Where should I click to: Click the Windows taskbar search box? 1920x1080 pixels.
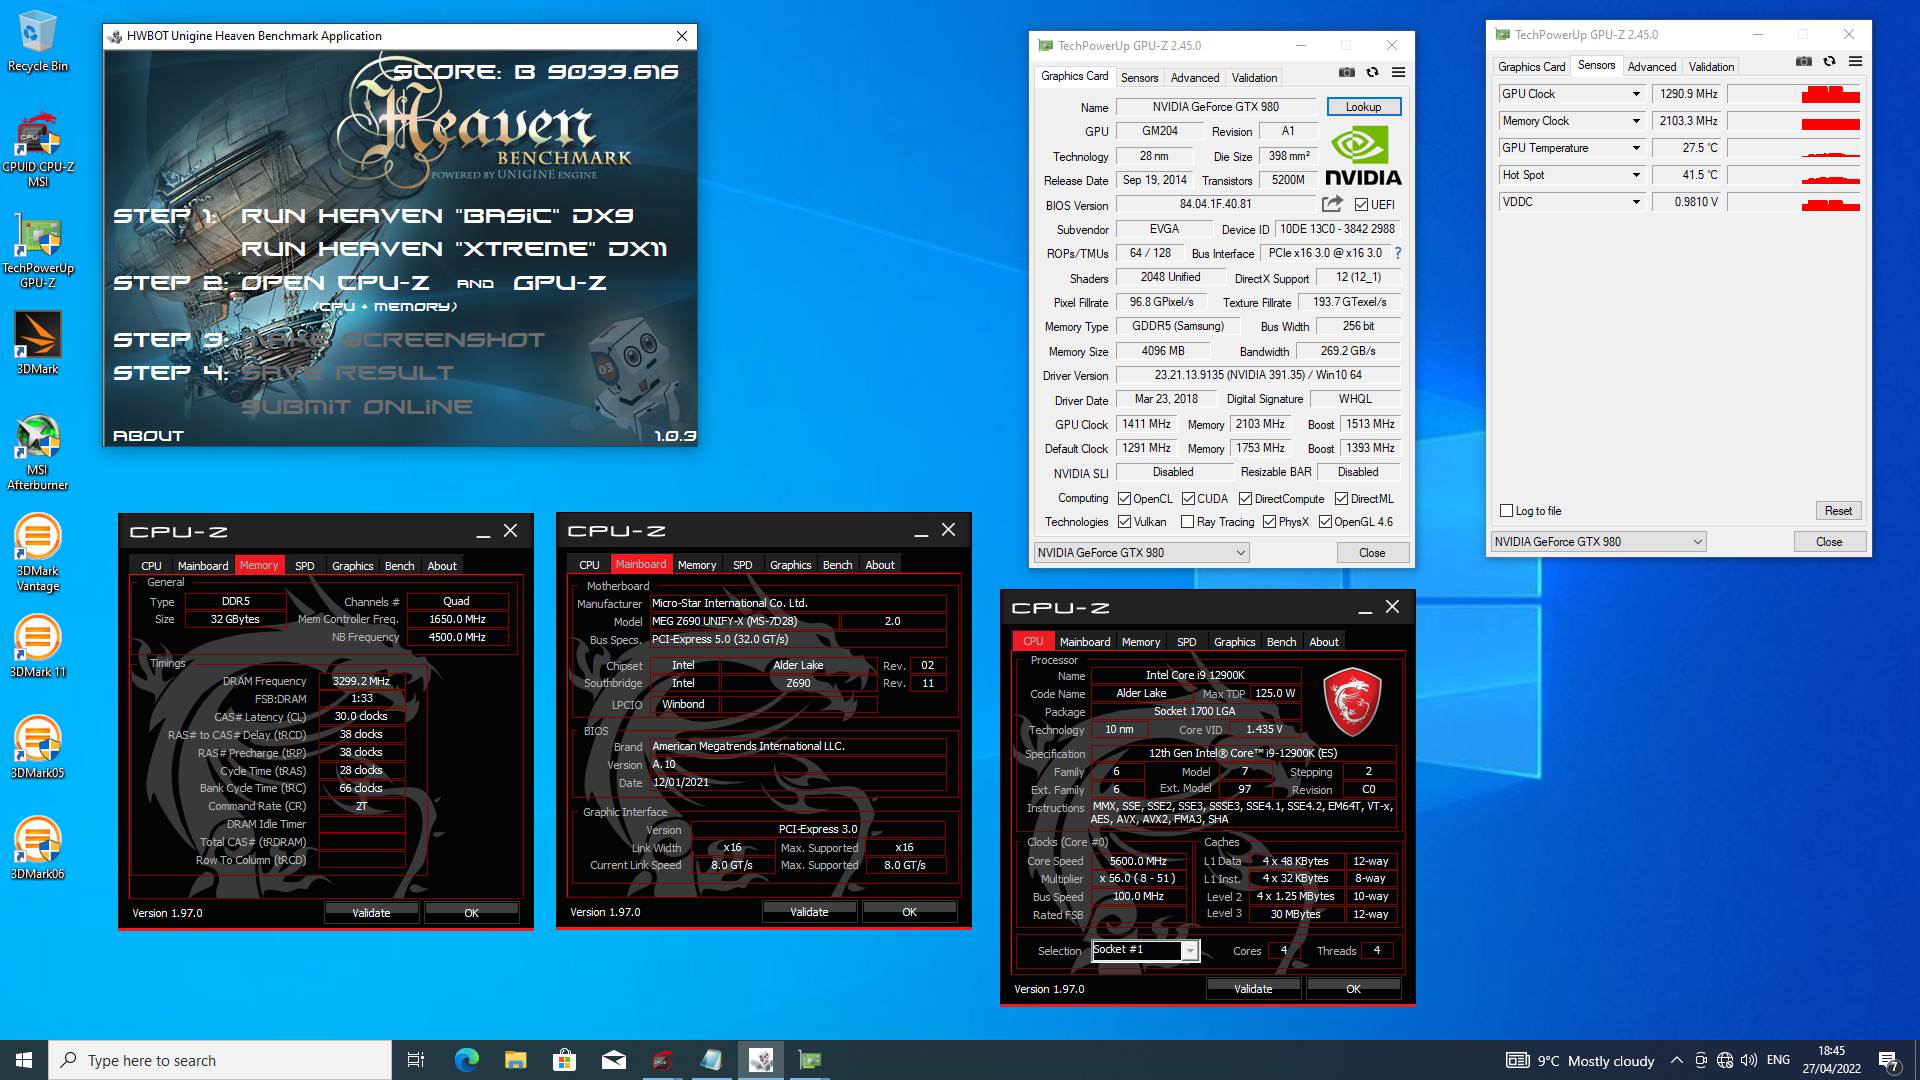(x=220, y=1060)
